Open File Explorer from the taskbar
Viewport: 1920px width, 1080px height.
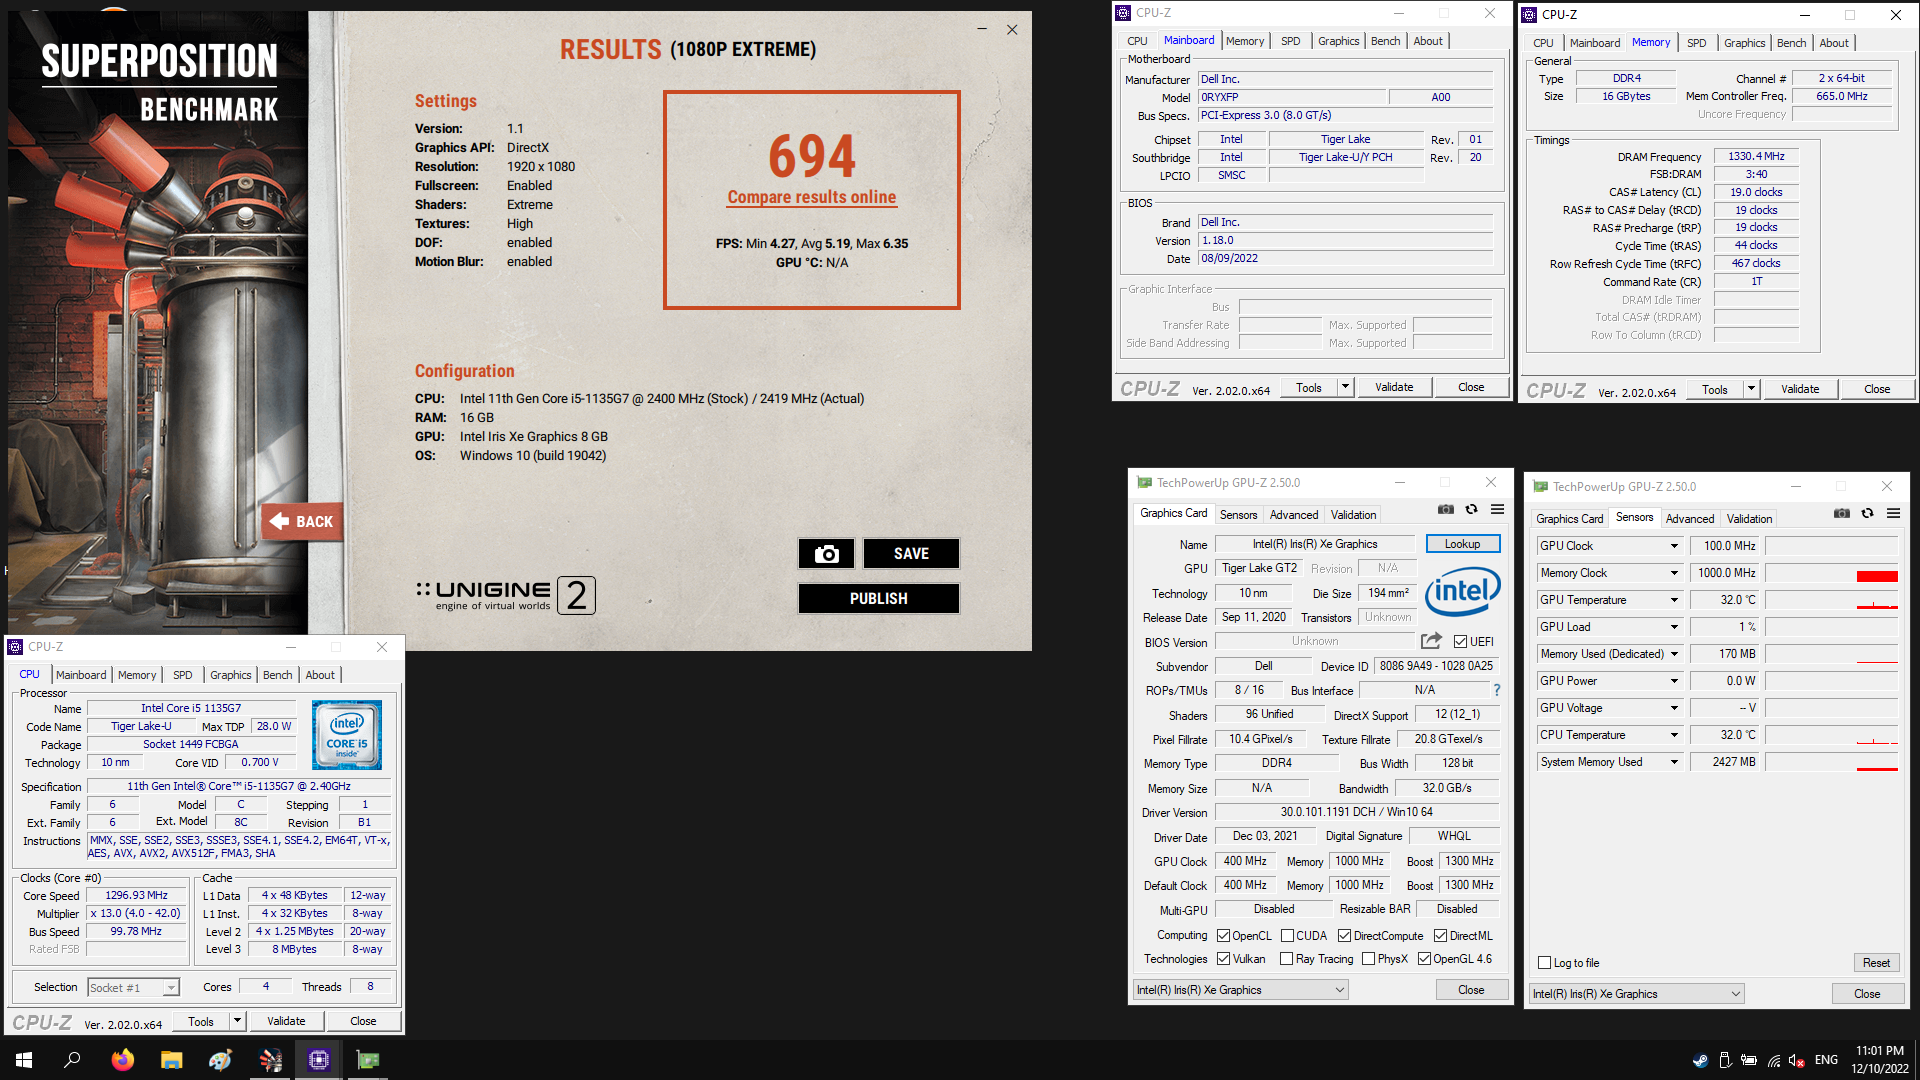pos(171,1060)
